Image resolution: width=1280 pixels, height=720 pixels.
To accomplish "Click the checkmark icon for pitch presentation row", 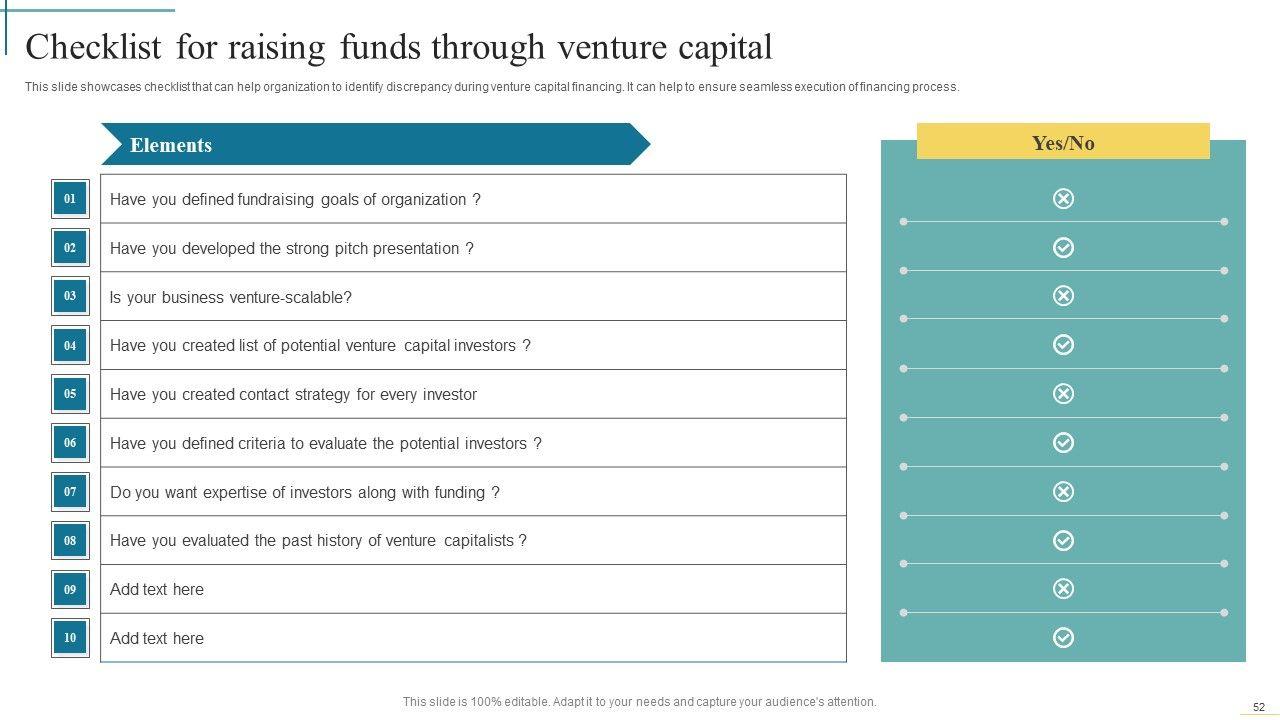I will (x=1063, y=247).
